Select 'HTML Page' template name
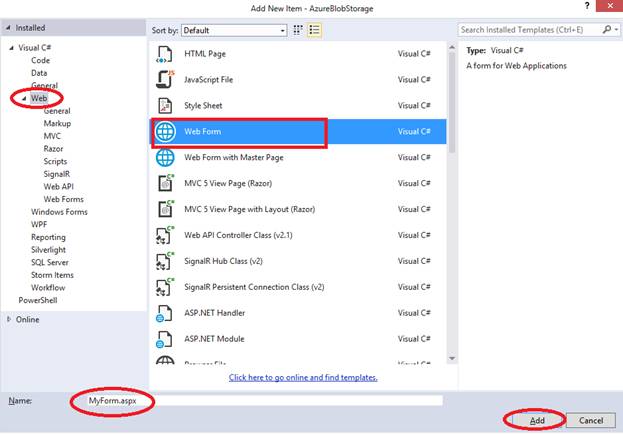This screenshot has height=434, width=623. [x=205, y=54]
